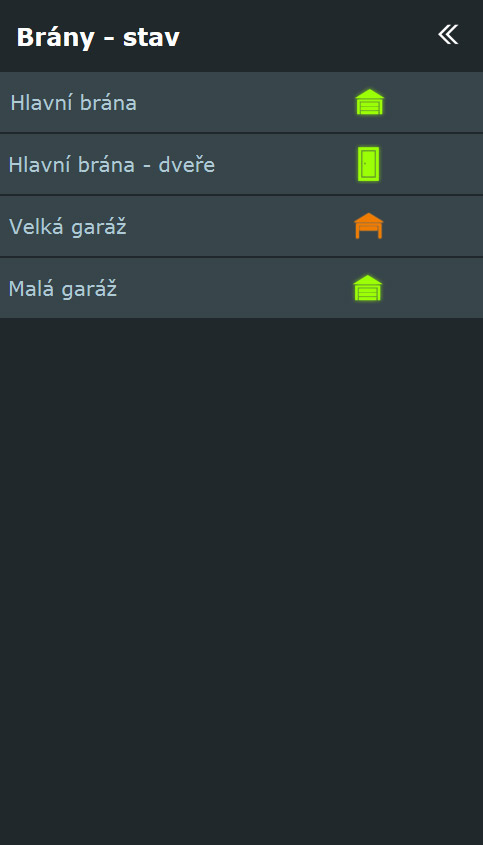483x845 pixels.
Task: Toggle Velká garáž state via its orange icon
Action: (x=369, y=226)
